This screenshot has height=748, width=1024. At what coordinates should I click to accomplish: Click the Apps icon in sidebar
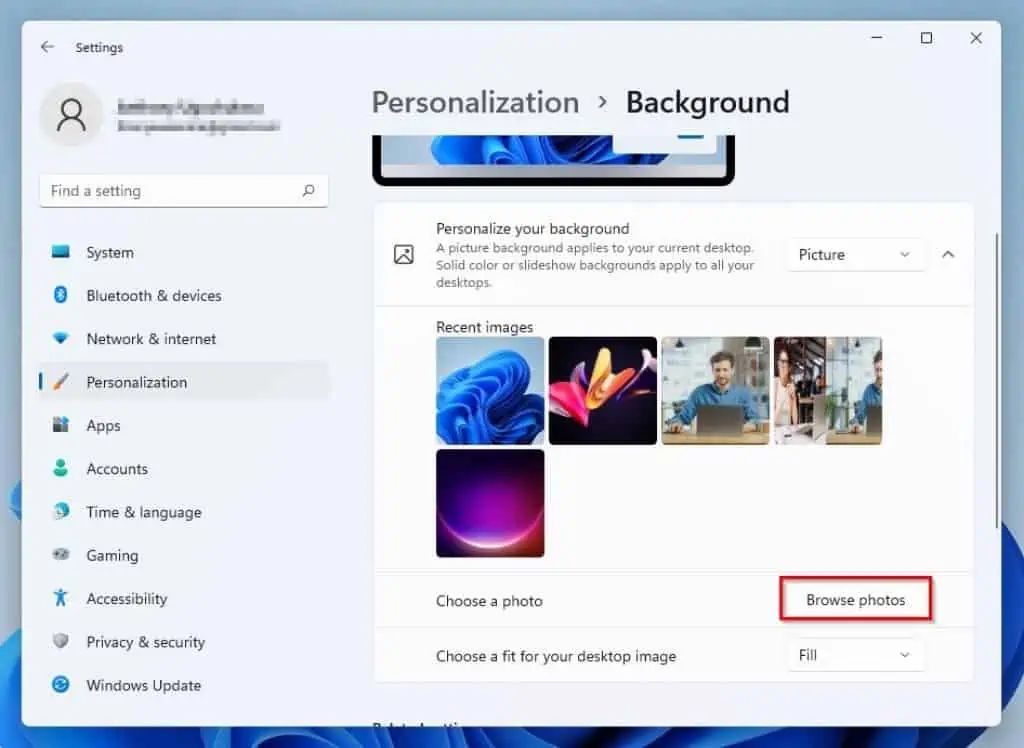[61, 425]
